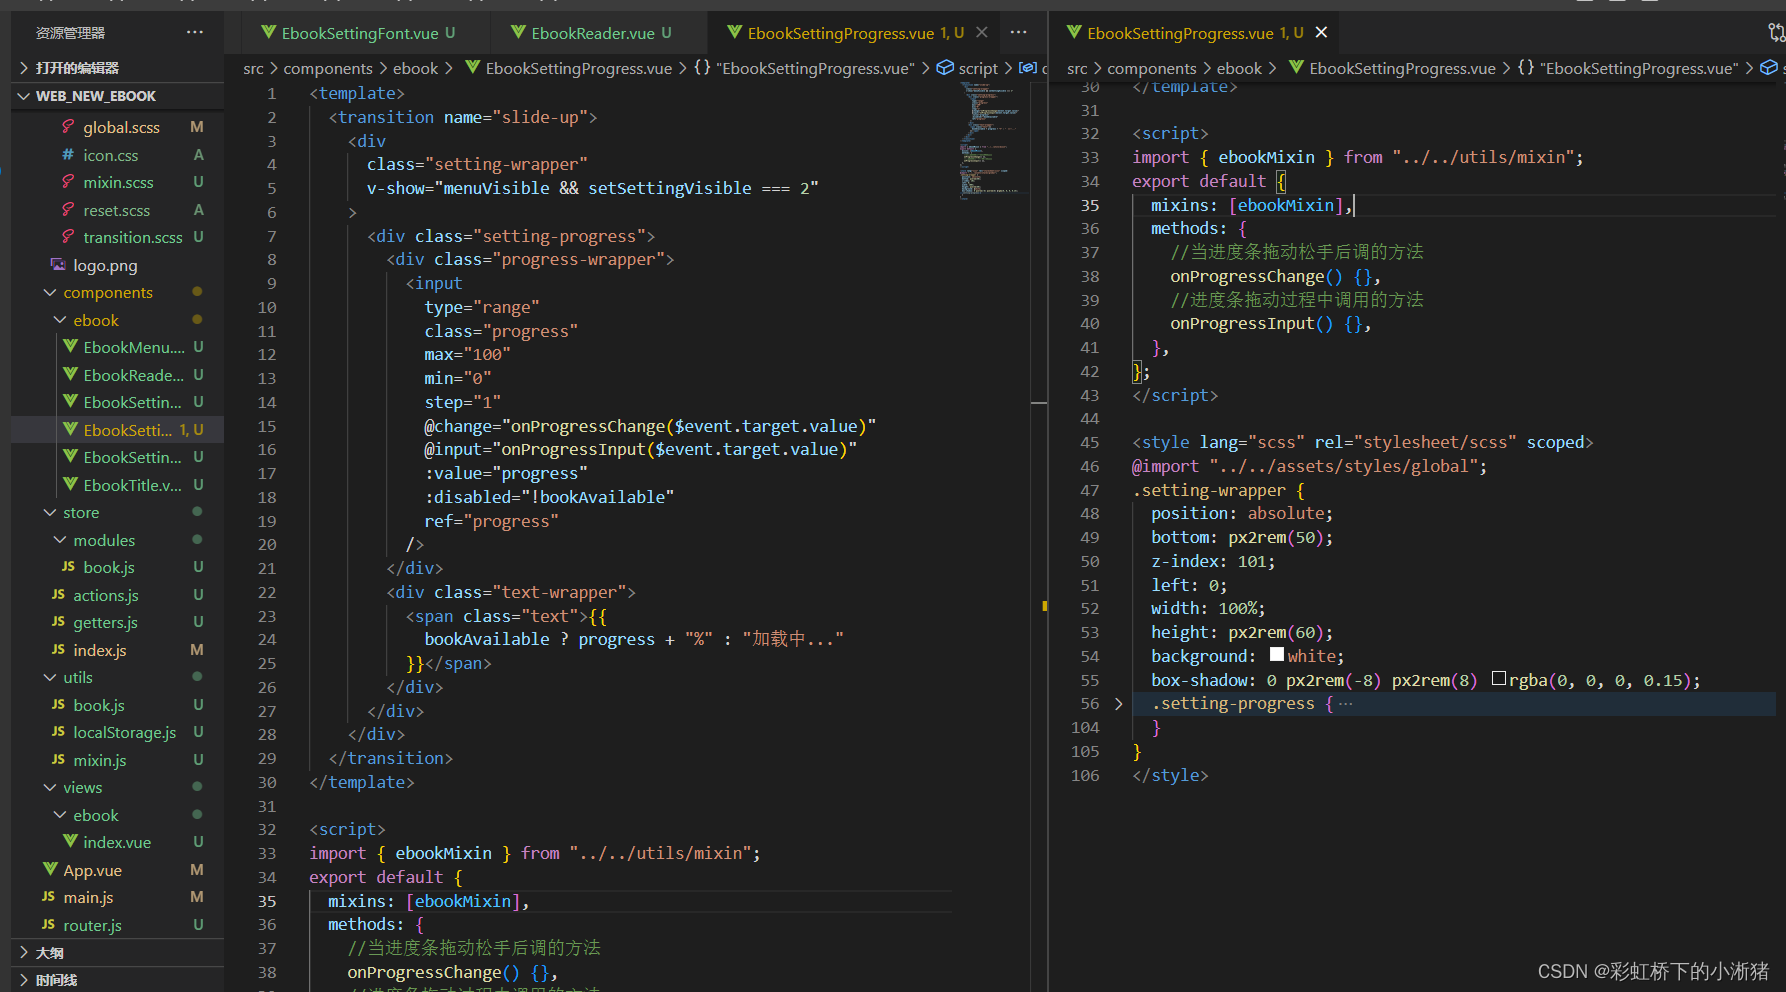Open EbookTitle.v... file in explorer
The height and width of the screenshot is (992, 1786).
(132, 485)
